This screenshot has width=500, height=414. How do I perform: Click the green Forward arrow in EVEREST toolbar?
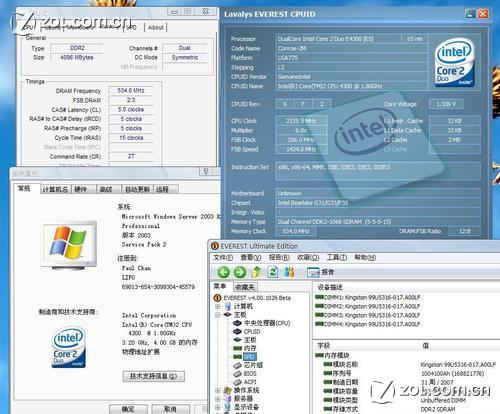point(240,272)
